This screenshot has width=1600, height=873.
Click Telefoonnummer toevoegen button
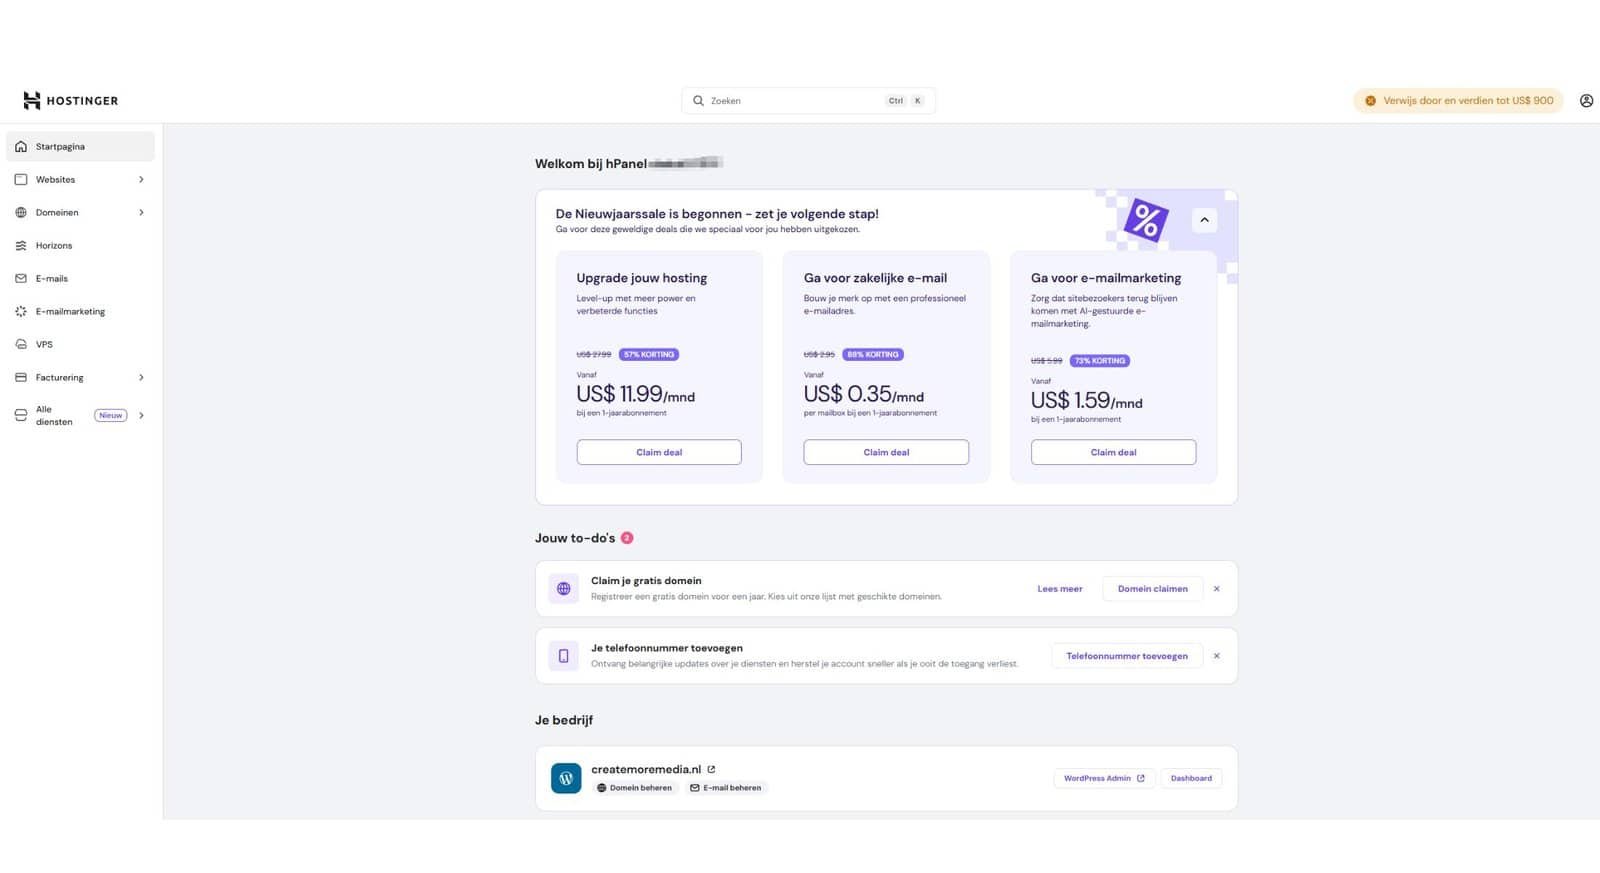click(1126, 656)
